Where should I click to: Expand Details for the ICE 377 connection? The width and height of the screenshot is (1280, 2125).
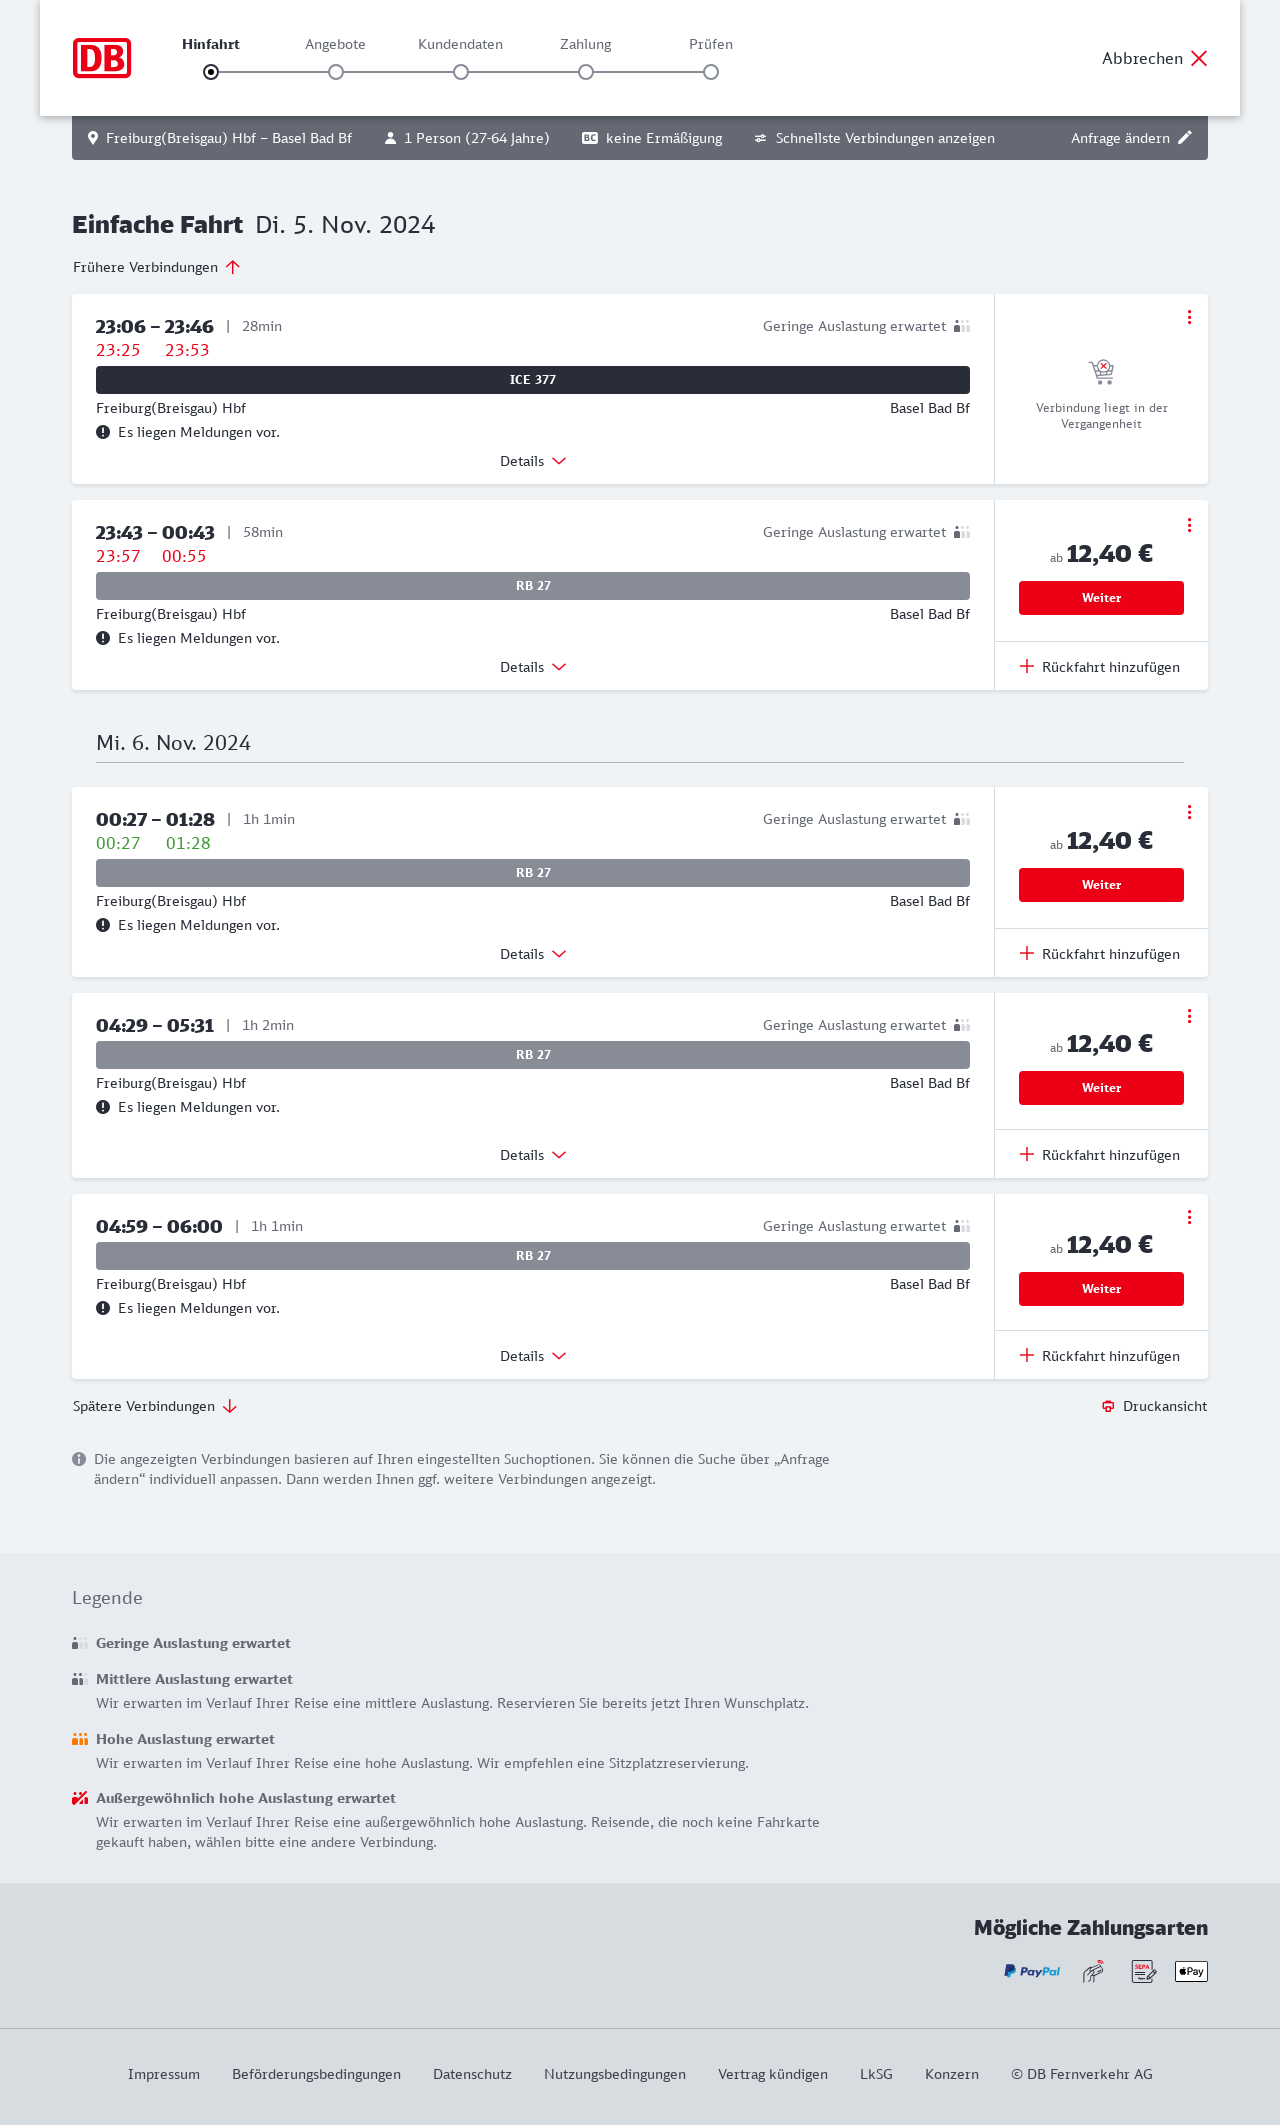click(533, 461)
